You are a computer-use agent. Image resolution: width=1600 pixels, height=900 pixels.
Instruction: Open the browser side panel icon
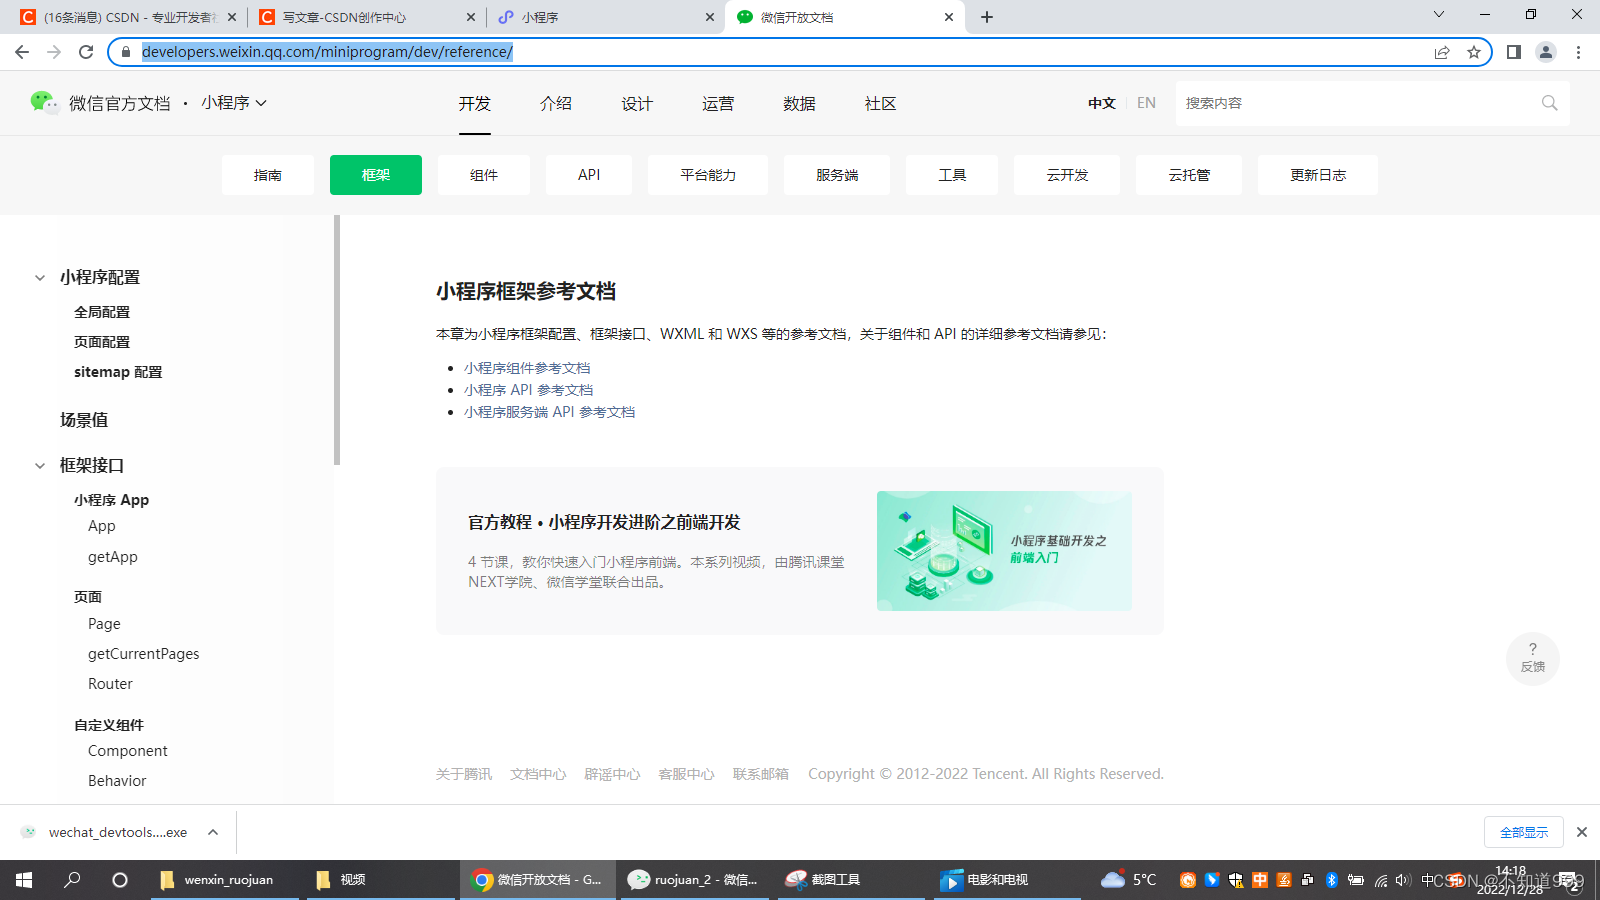[1514, 52]
